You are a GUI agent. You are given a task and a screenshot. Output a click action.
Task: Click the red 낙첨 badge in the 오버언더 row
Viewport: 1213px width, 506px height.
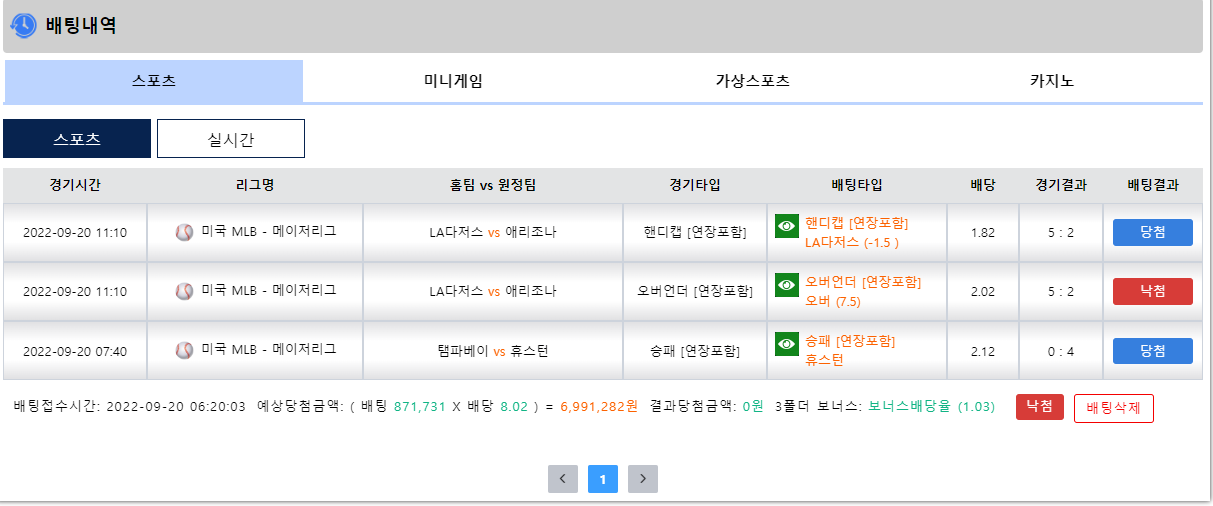pos(1153,291)
